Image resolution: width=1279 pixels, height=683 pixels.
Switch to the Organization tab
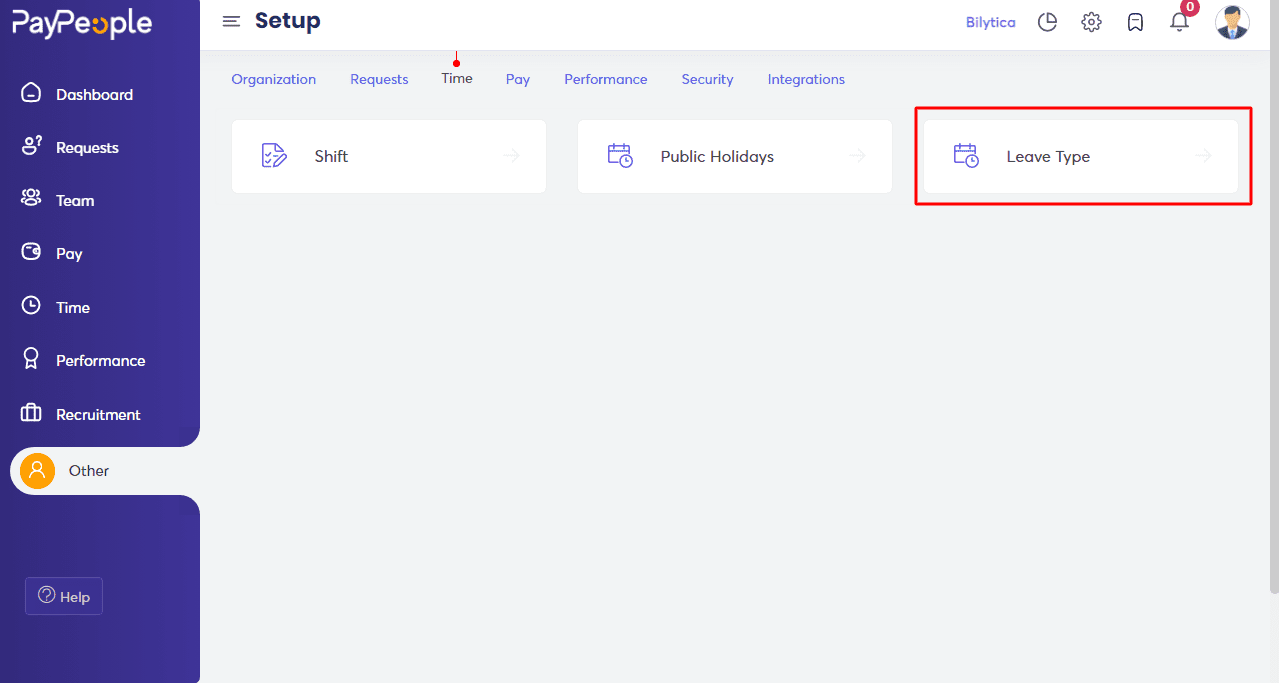point(274,79)
